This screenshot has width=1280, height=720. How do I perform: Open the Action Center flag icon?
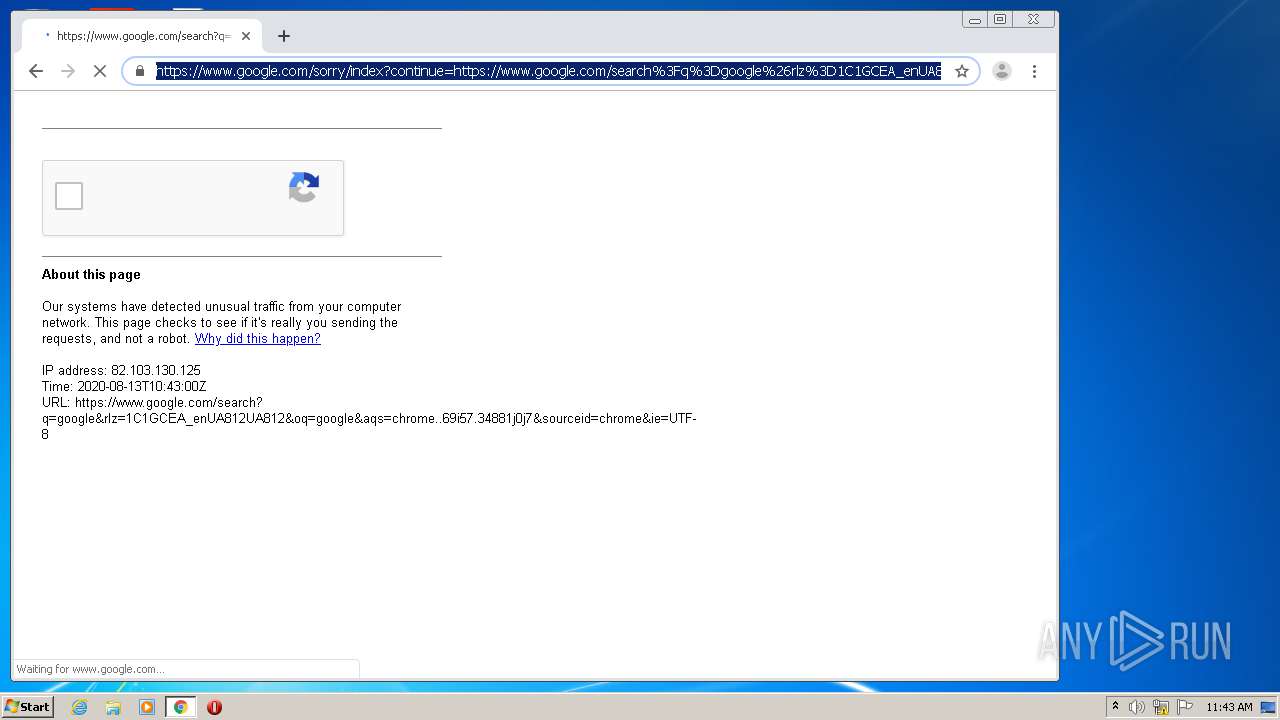(x=1185, y=707)
